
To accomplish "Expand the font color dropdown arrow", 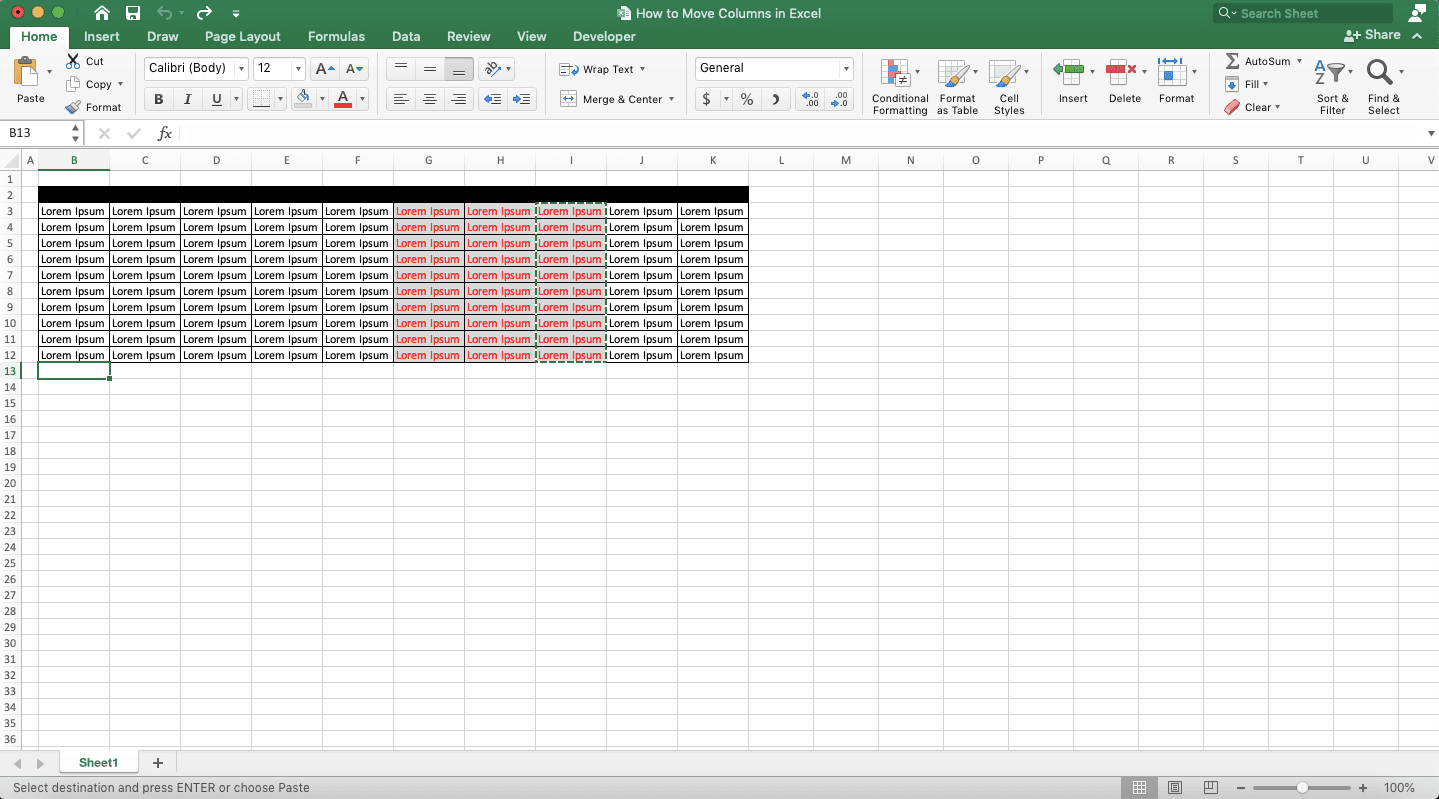I will coord(362,99).
